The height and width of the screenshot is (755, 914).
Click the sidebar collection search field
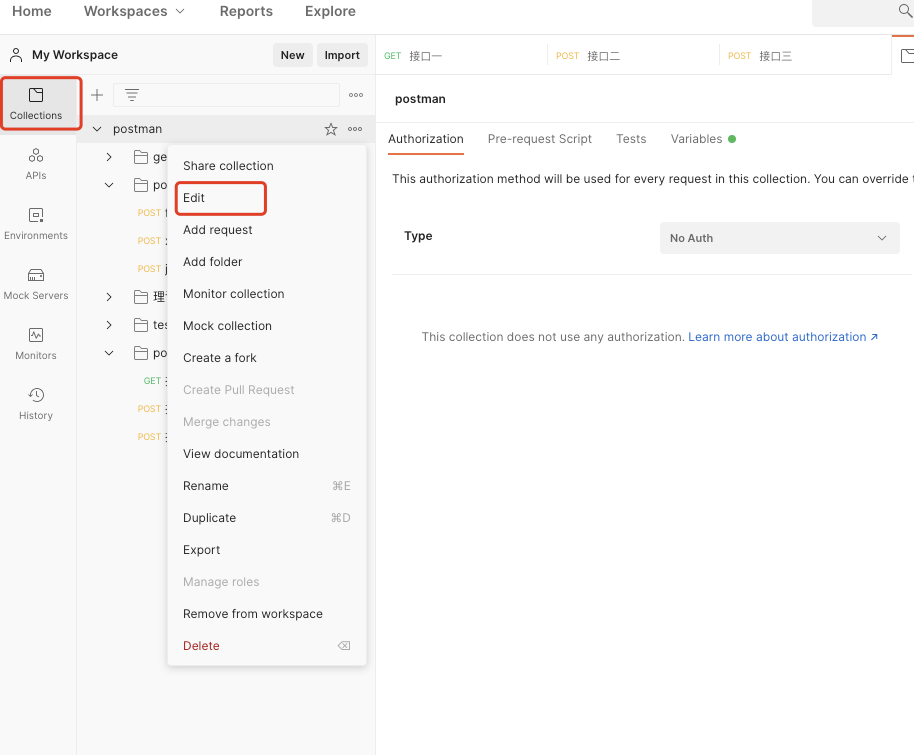[x=226, y=95]
